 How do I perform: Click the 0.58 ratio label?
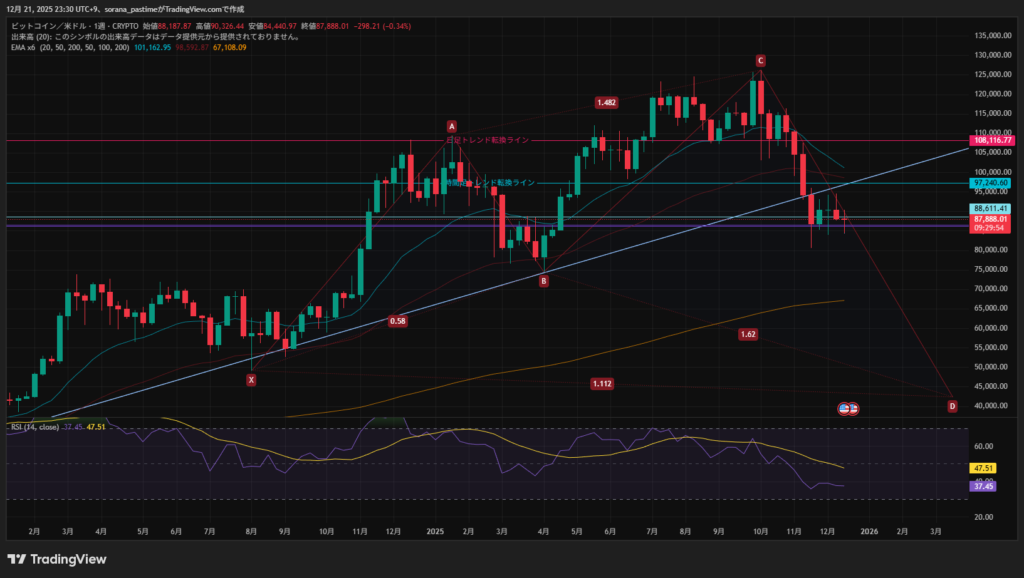pos(397,321)
